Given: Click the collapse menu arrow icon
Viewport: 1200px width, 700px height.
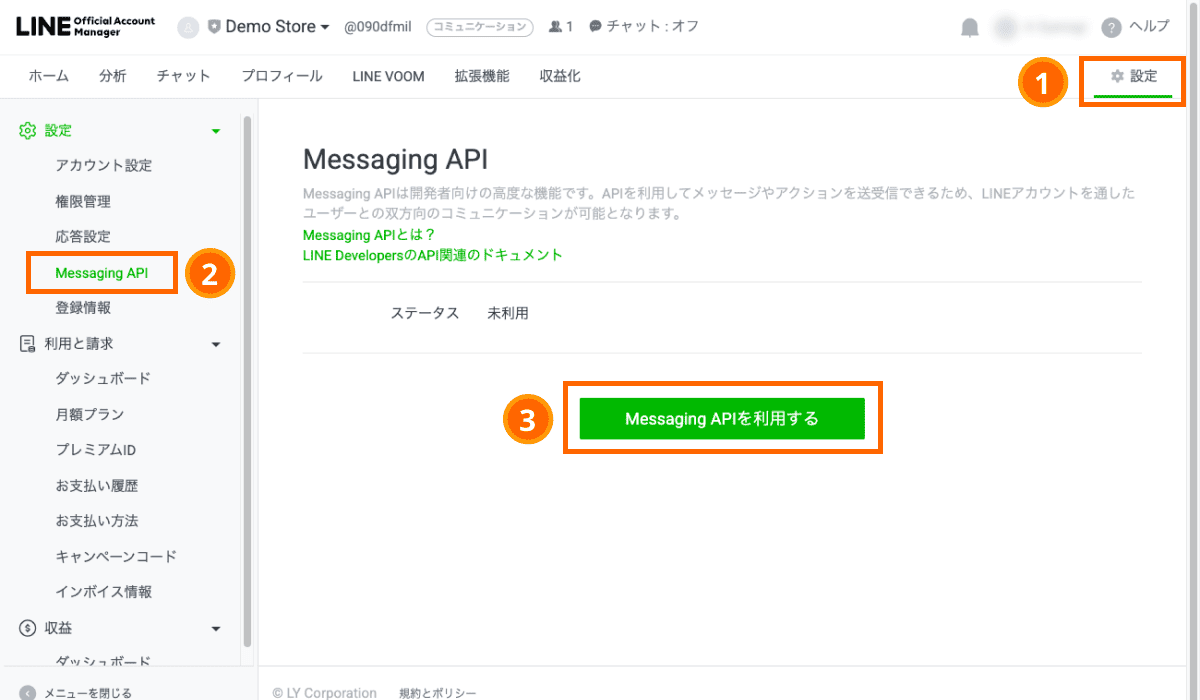Looking at the screenshot, I should [28, 692].
